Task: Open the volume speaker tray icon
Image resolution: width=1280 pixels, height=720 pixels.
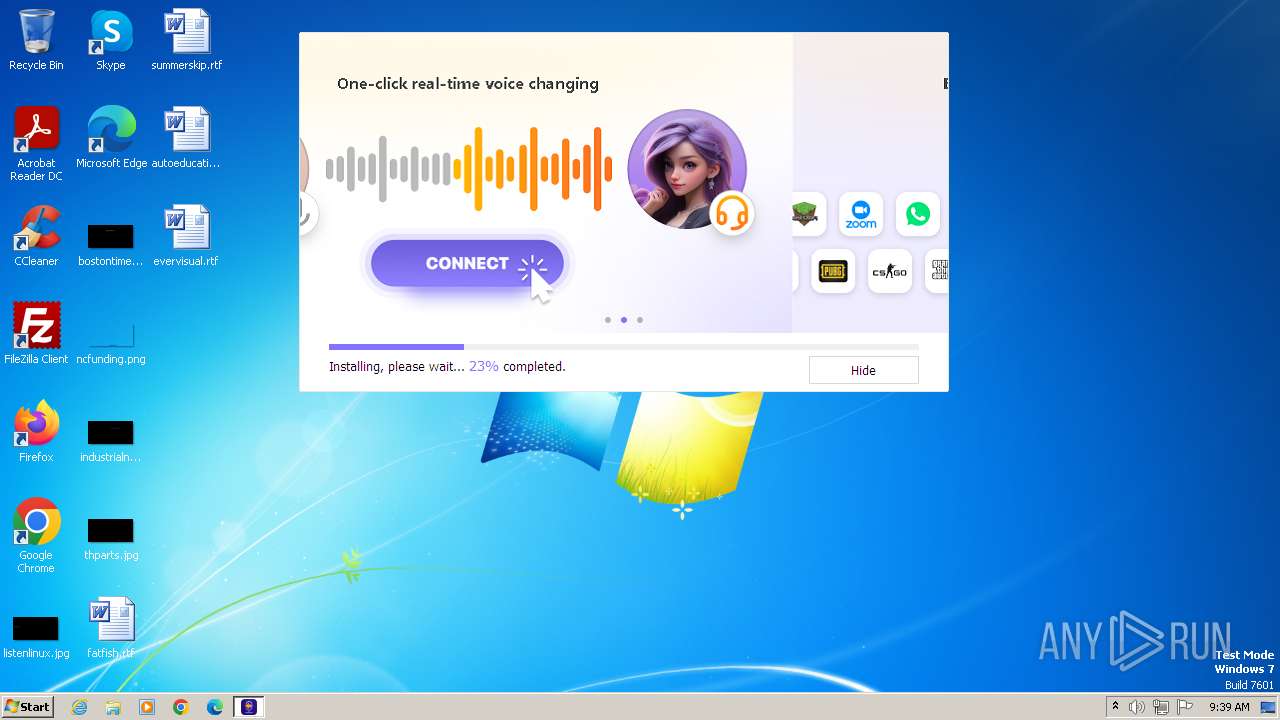Action: click(x=1137, y=707)
